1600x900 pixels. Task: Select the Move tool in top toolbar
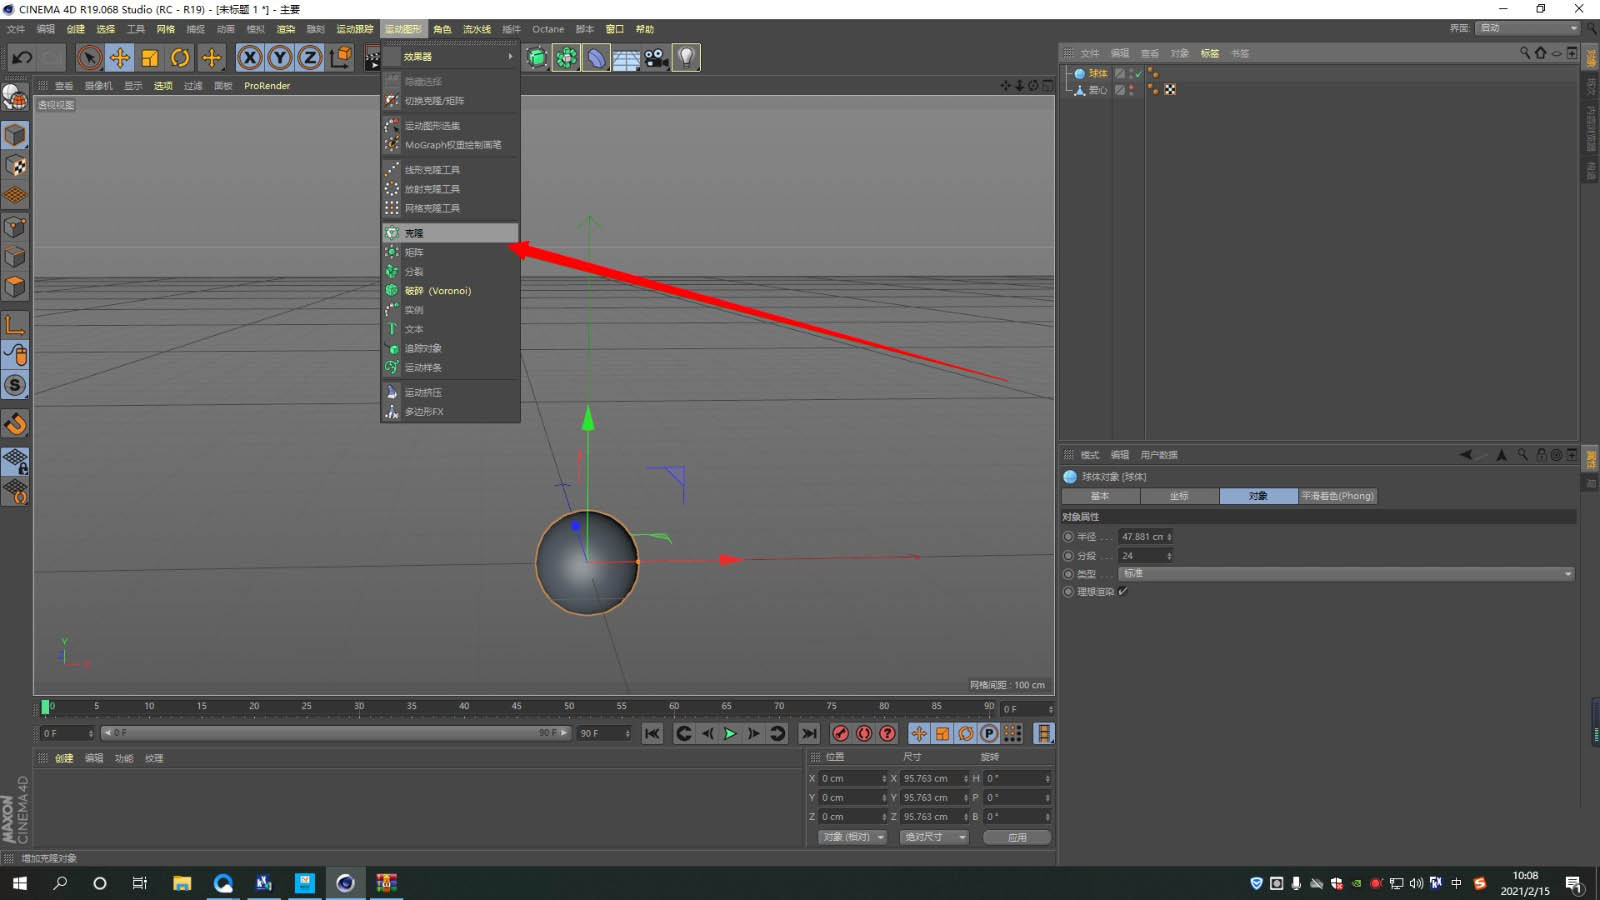coord(120,58)
